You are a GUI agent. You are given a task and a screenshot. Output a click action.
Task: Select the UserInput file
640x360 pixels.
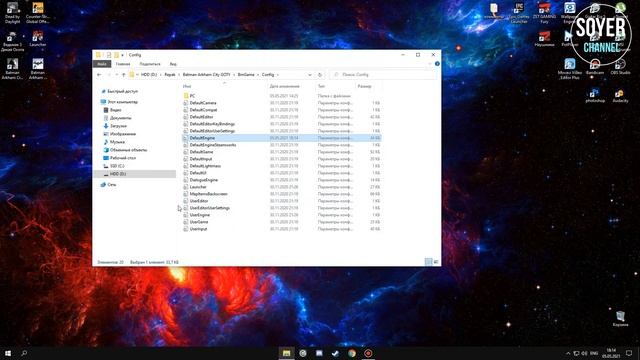point(198,229)
